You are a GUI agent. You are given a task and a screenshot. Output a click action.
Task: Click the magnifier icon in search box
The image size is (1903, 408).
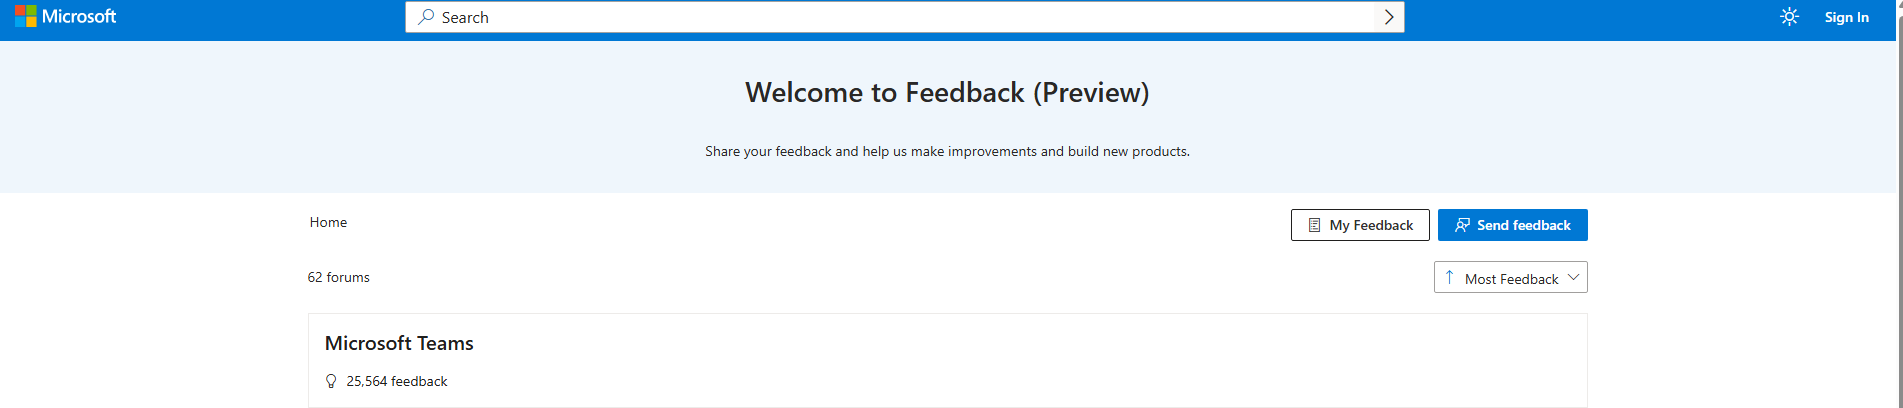pyautogui.click(x=426, y=17)
